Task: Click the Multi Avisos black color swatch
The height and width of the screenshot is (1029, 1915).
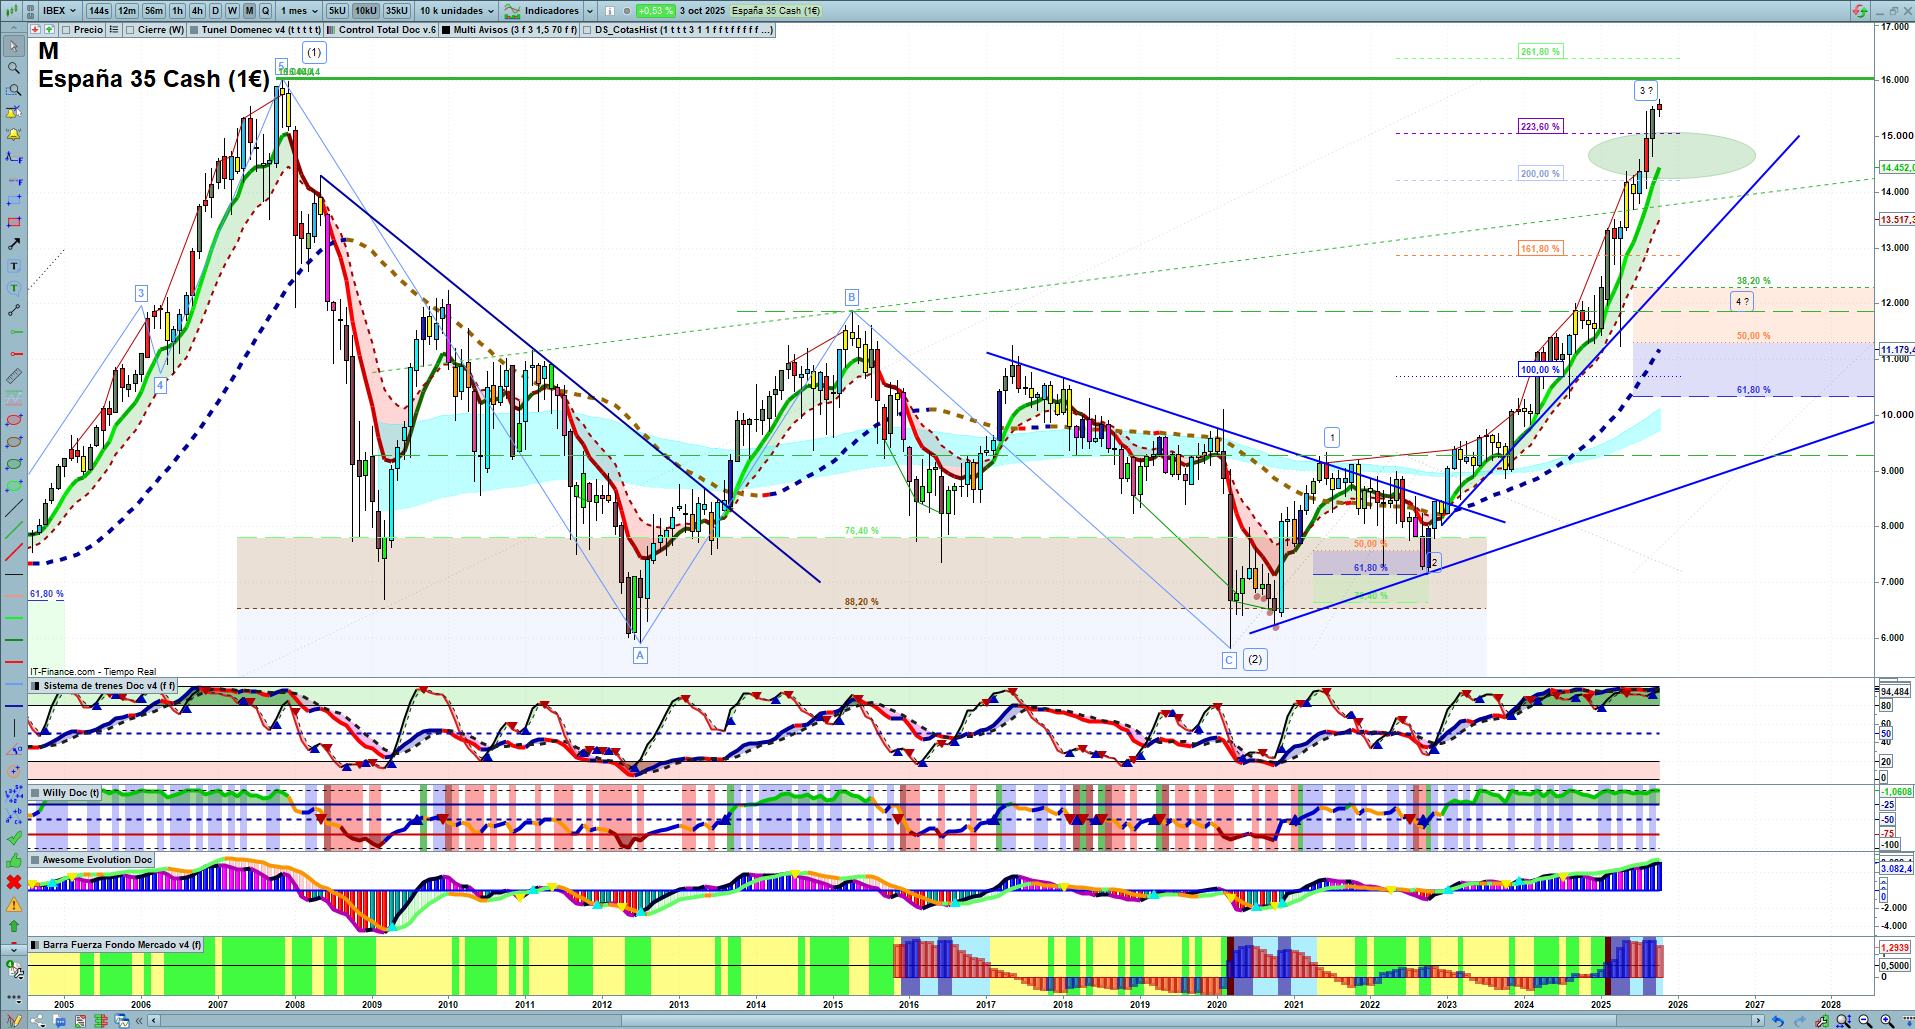Action: 446,30
